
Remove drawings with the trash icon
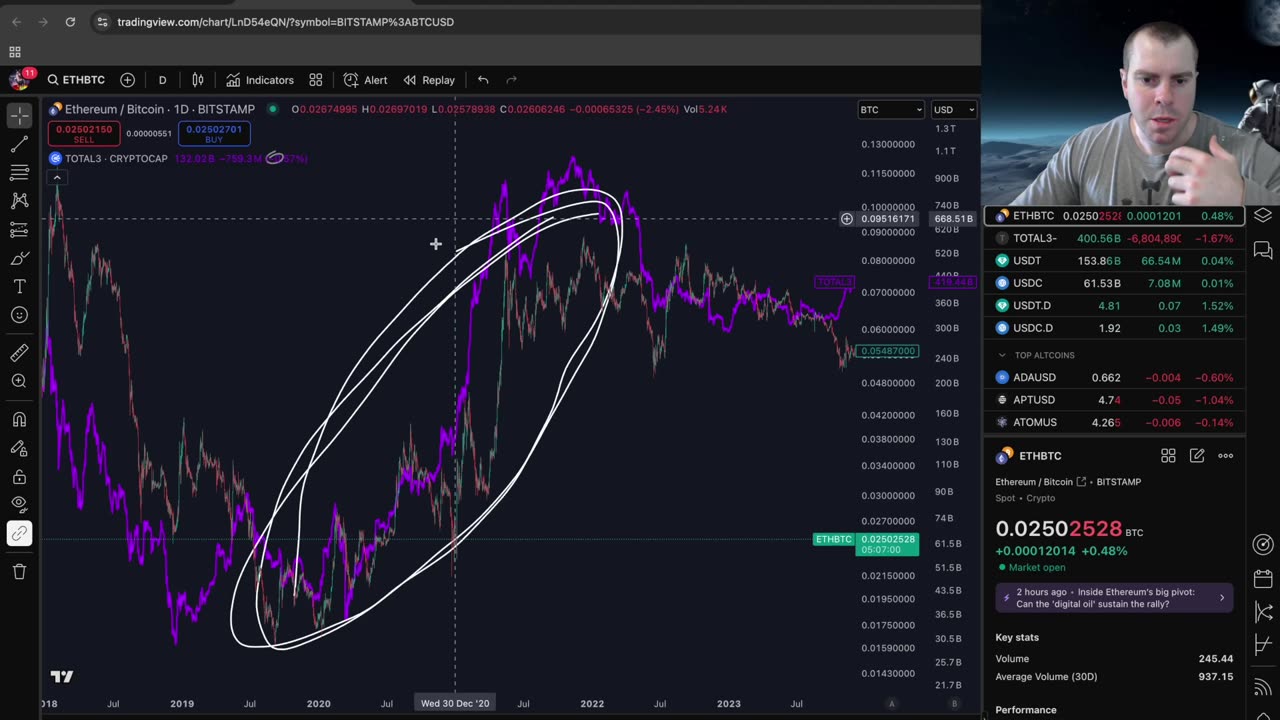tap(19, 572)
